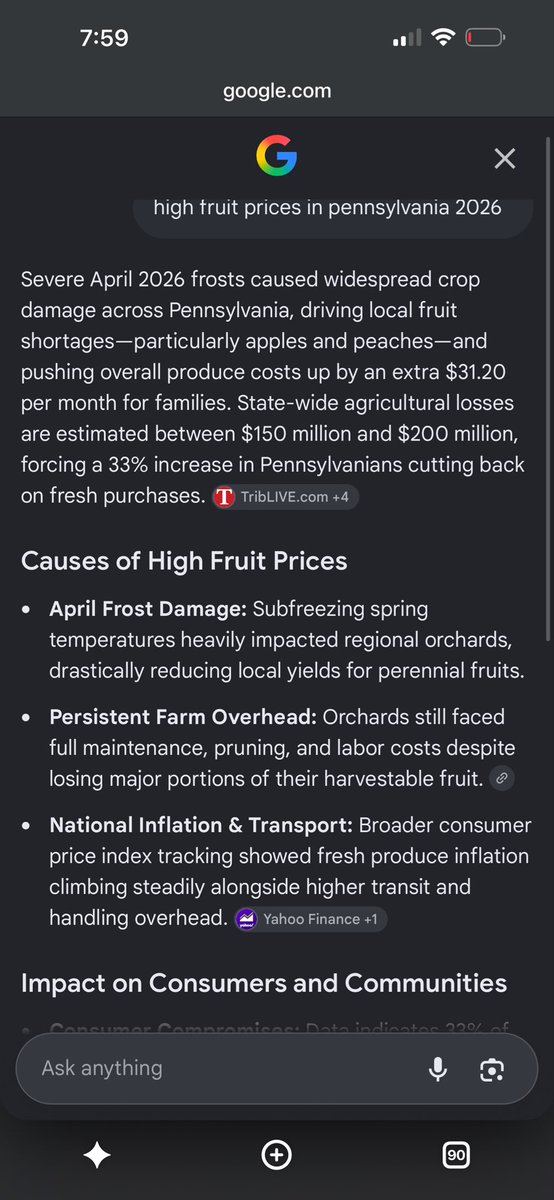This screenshot has height=1200, width=554.
Task: Tap the red TribLIVE logo icon
Action: (224, 497)
